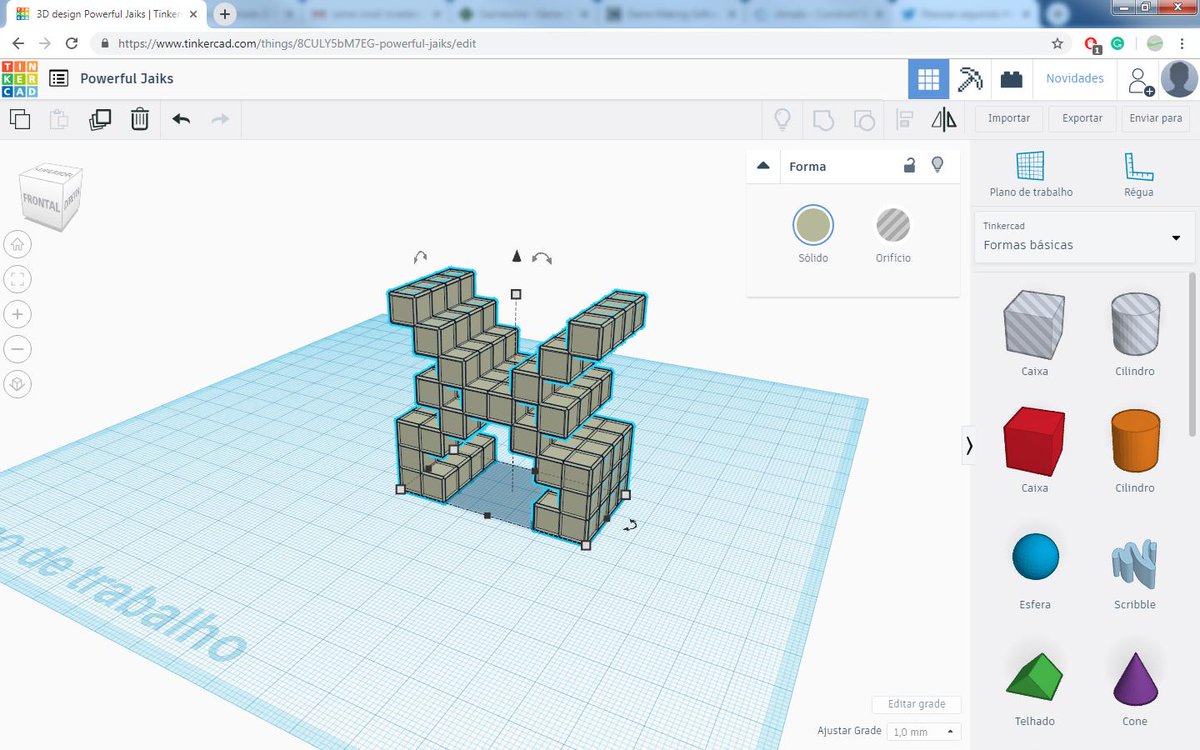Bookmark page with star icon
Viewport: 1200px width, 750px height.
pyautogui.click(x=1058, y=44)
